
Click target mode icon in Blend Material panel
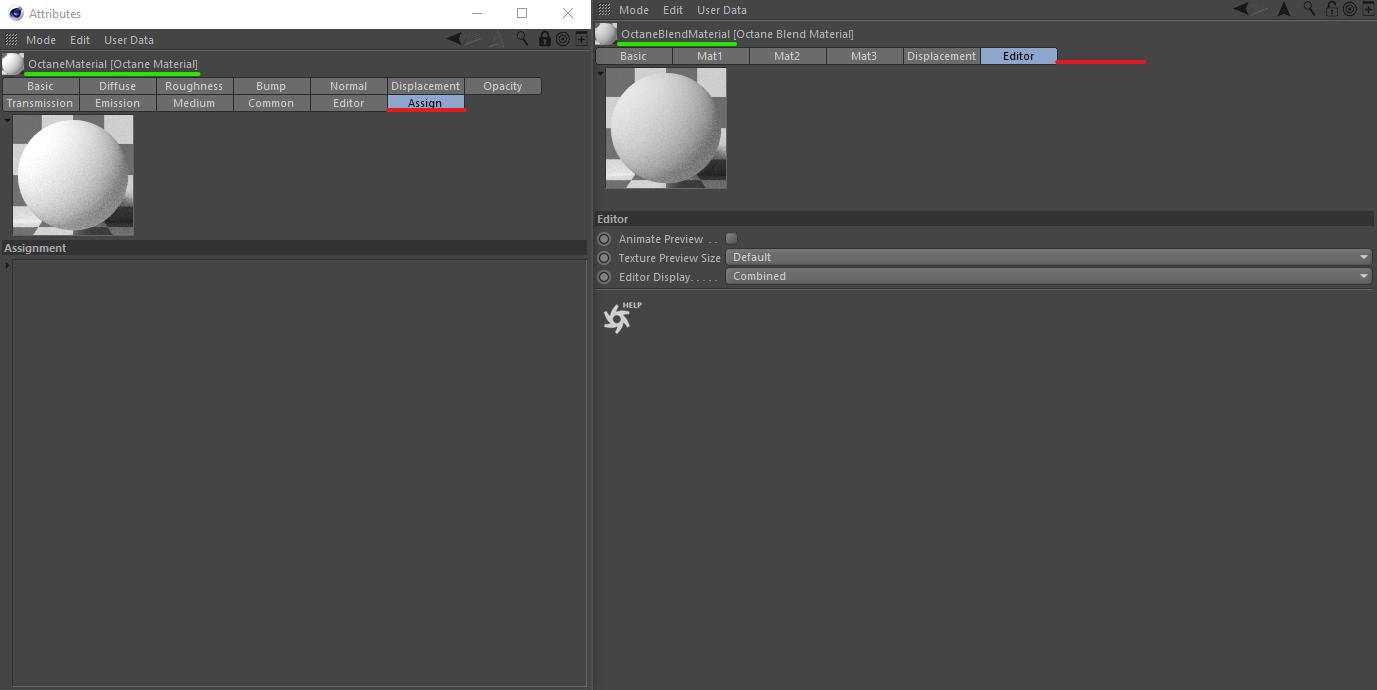1350,9
